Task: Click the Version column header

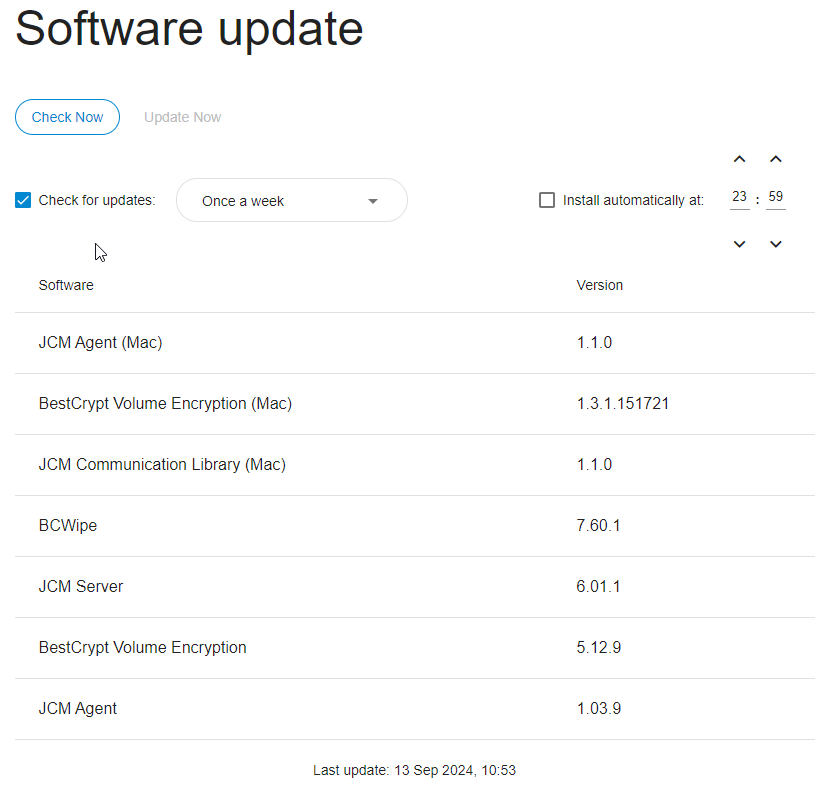Action: click(x=599, y=285)
